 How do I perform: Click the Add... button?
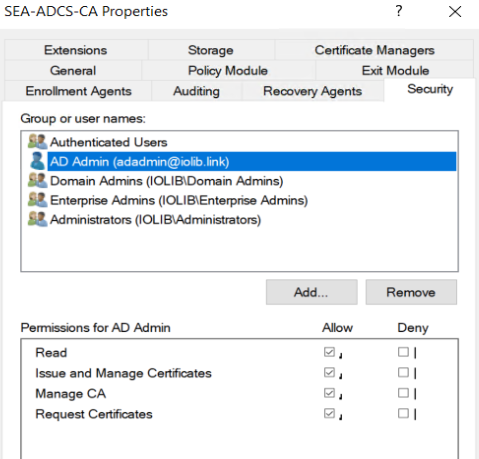[x=312, y=292]
